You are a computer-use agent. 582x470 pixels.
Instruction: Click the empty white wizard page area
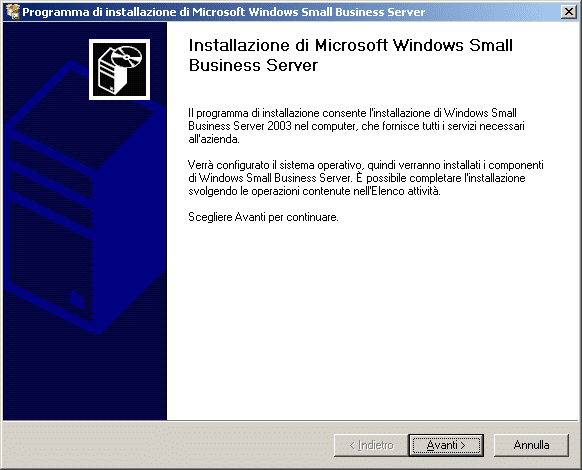tap(371, 319)
